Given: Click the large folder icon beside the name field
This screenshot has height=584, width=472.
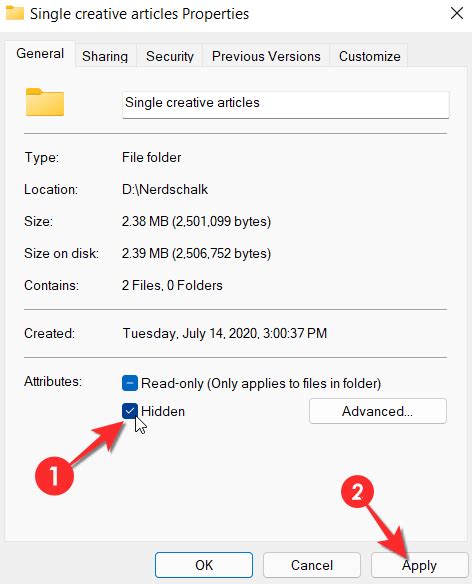Looking at the screenshot, I should point(45,102).
